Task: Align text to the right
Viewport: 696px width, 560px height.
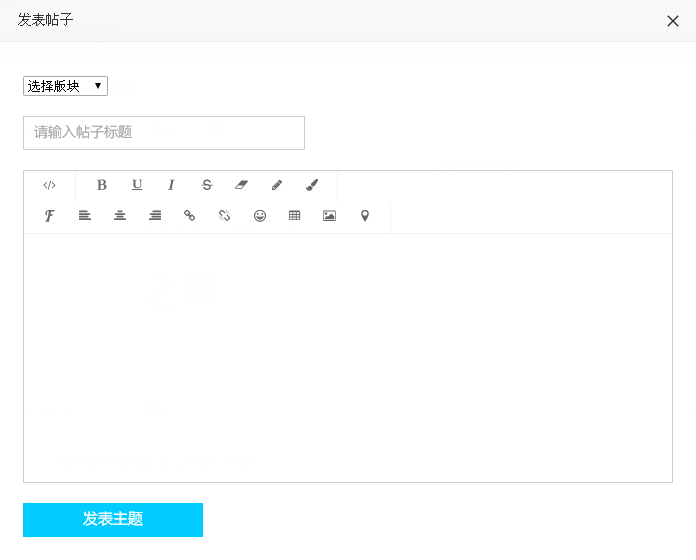Action: (155, 216)
